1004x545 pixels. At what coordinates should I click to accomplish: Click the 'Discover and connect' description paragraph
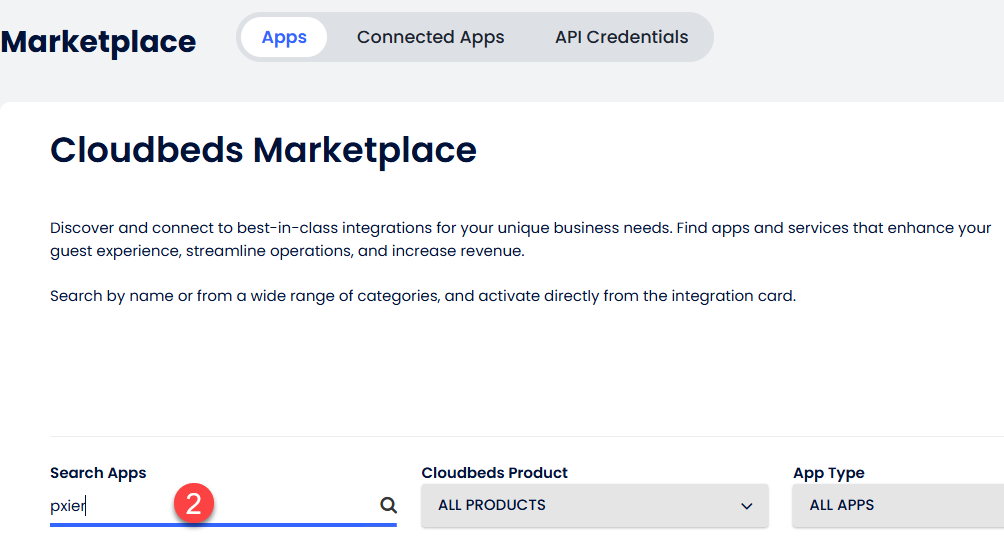tap(520, 228)
